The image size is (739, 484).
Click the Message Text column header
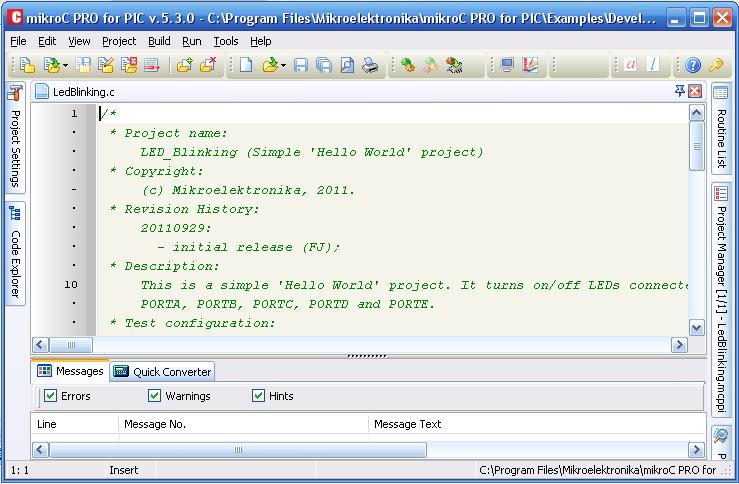pyautogui.click(x=537, y=424)
